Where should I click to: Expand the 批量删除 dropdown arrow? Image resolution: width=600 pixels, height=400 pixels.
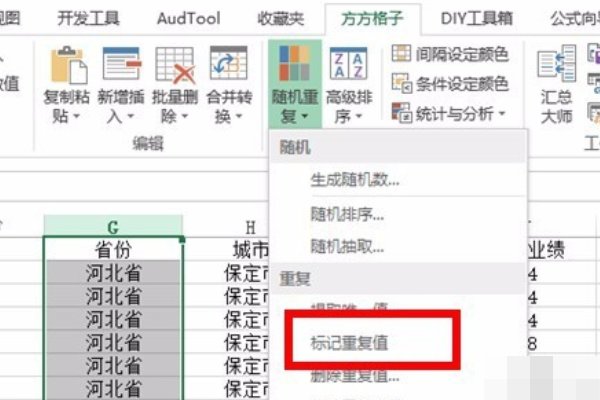coord(185,116)
